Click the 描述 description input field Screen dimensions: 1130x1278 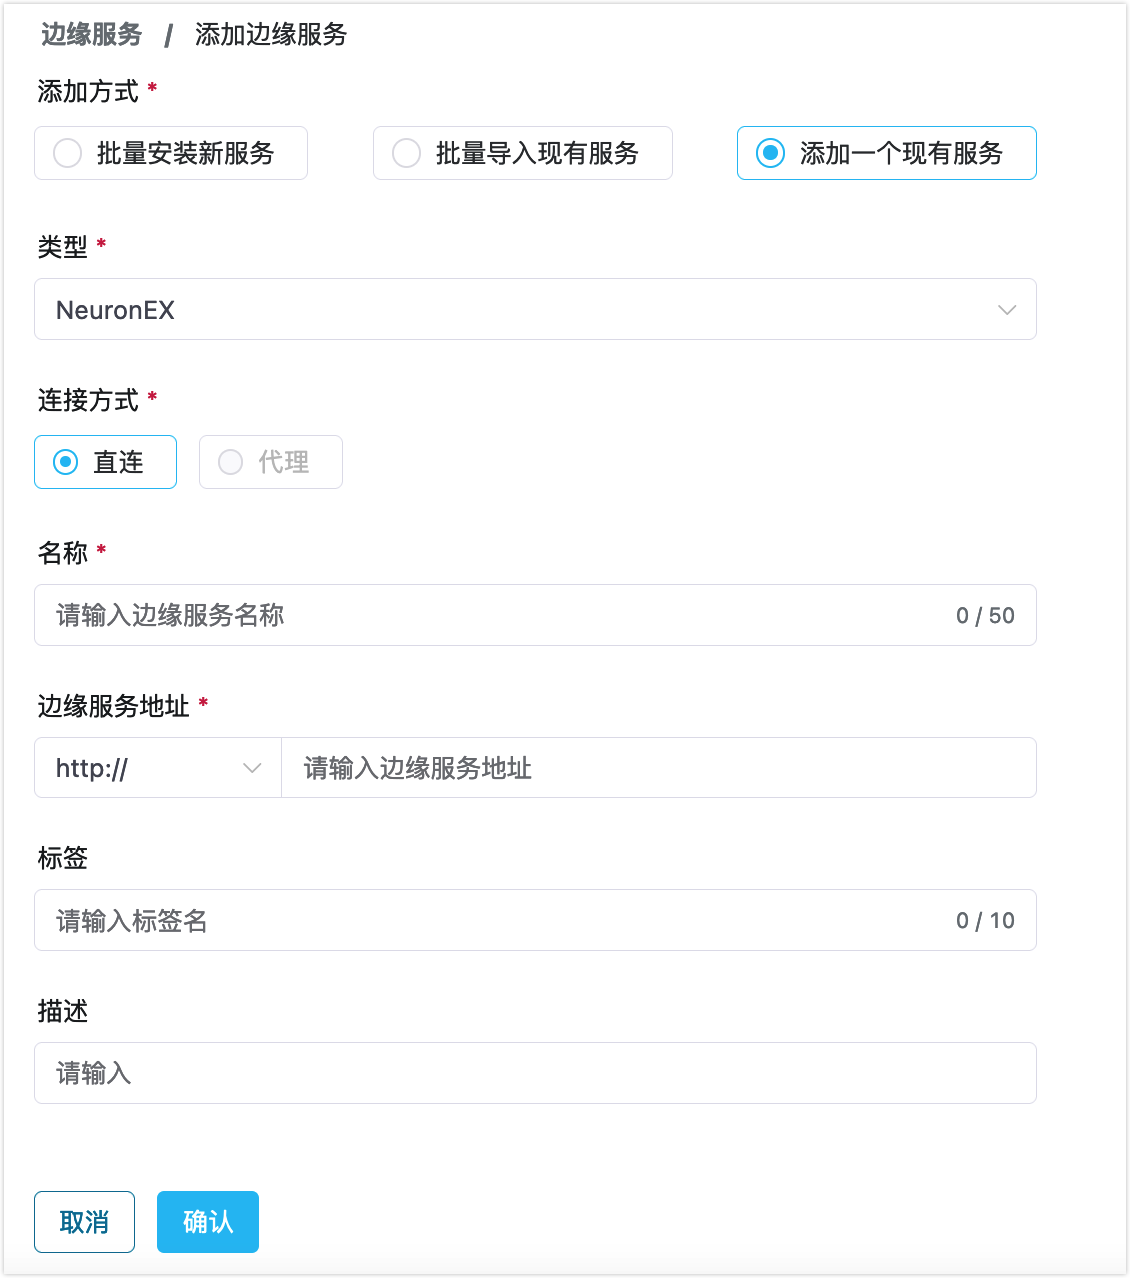535,1073
